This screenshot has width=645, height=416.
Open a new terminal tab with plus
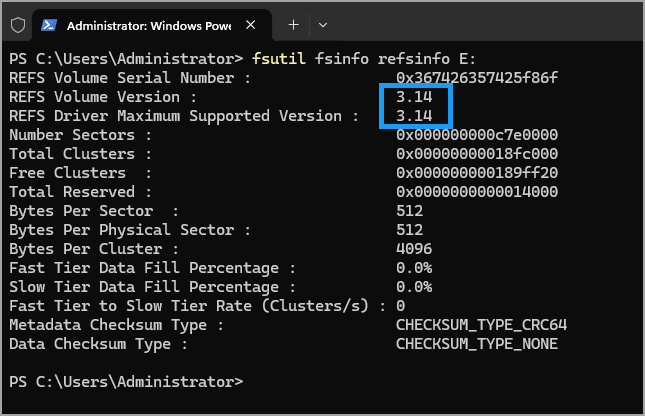pos(293,25)
